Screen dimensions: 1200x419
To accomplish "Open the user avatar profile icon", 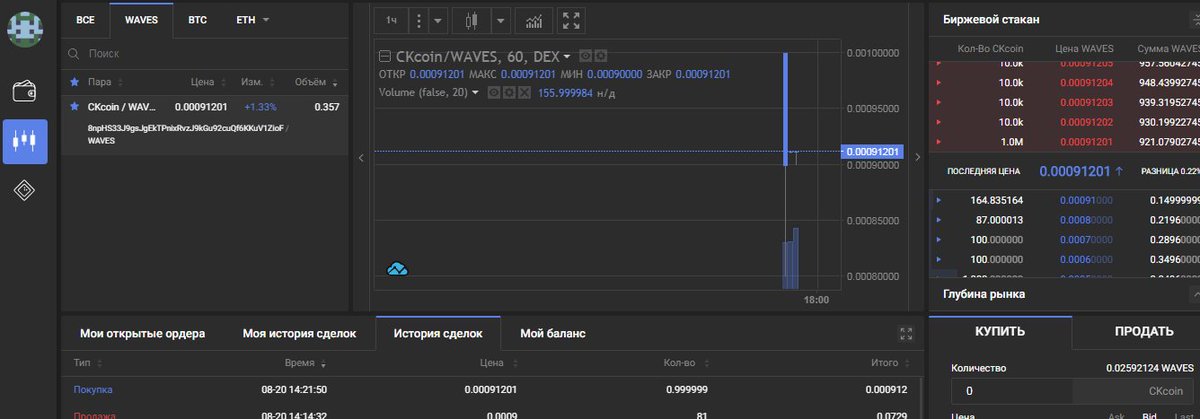I will pos(24,29).
